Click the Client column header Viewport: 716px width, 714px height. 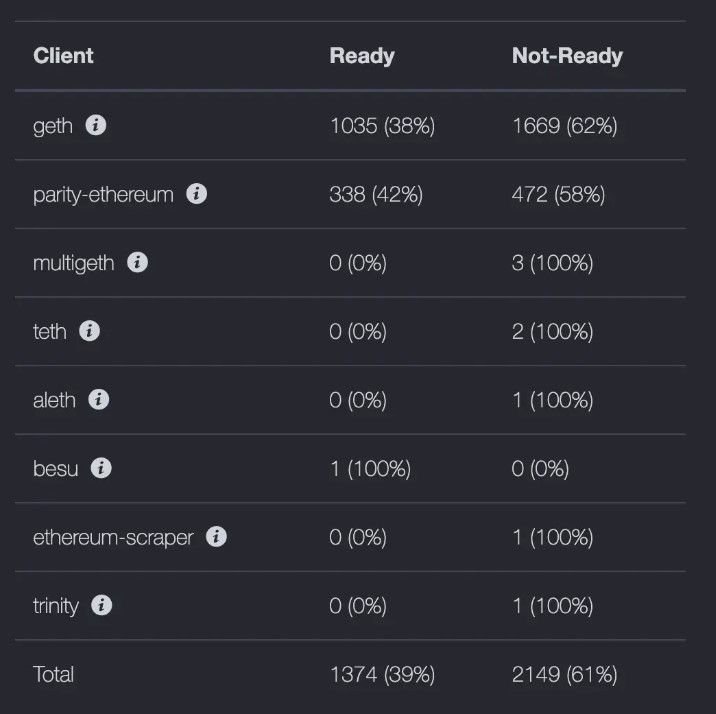63,56
